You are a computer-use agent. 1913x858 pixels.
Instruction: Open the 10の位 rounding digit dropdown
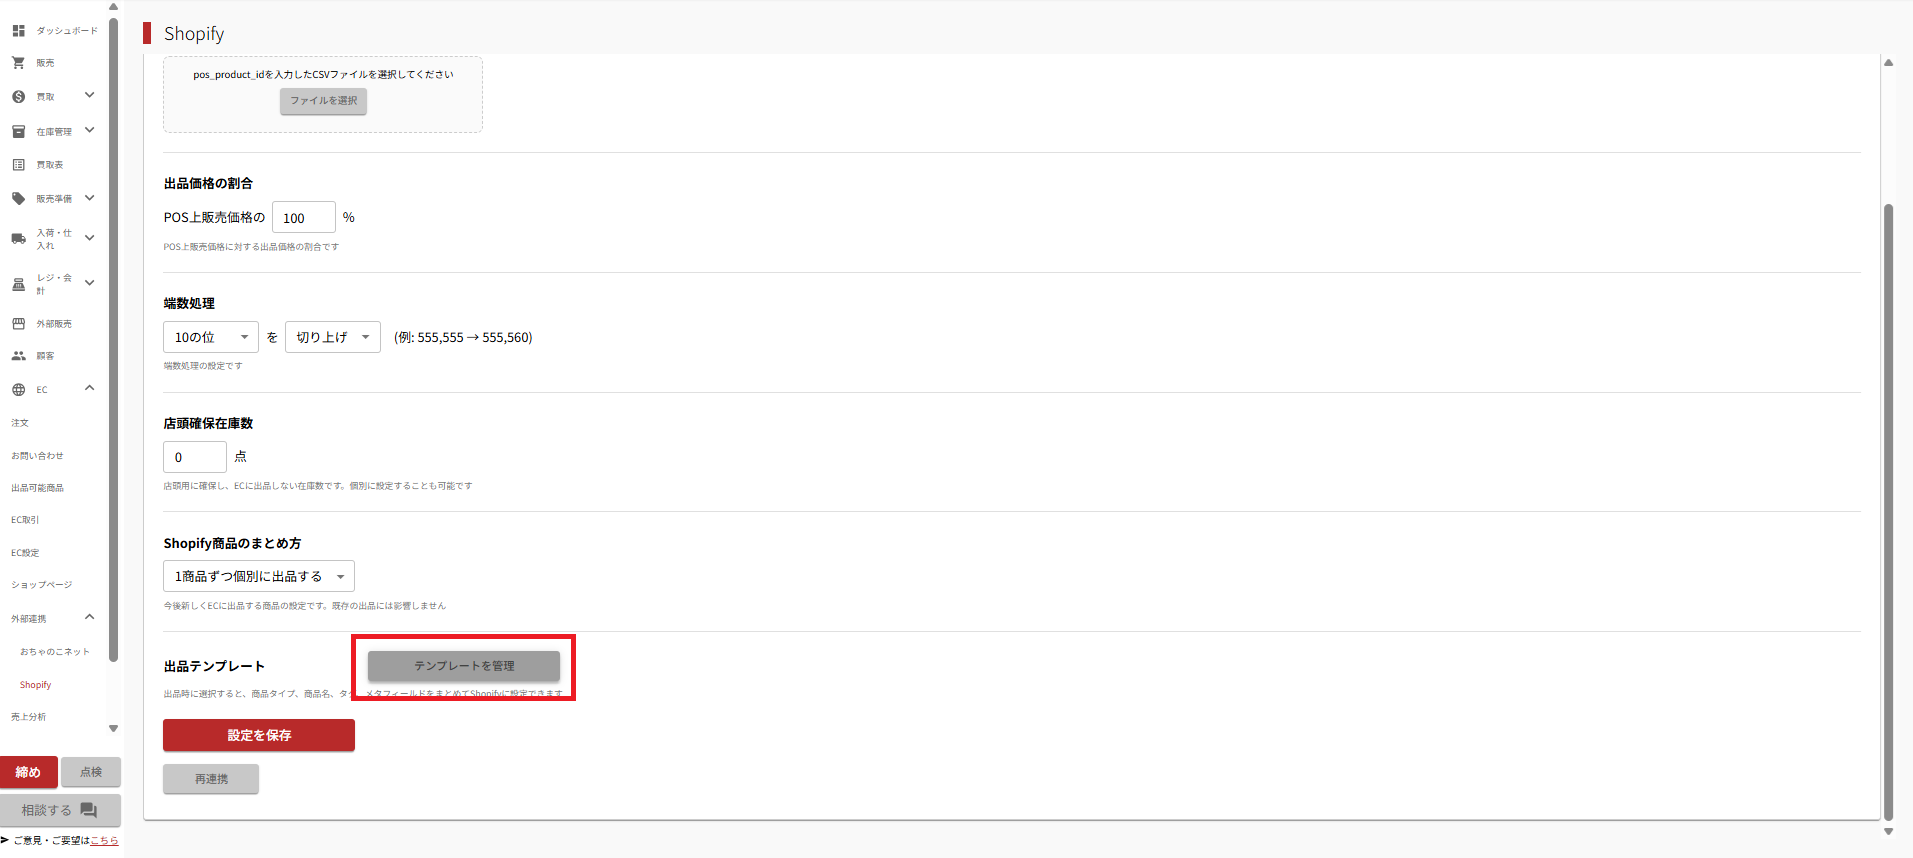[x=211, y=337]
